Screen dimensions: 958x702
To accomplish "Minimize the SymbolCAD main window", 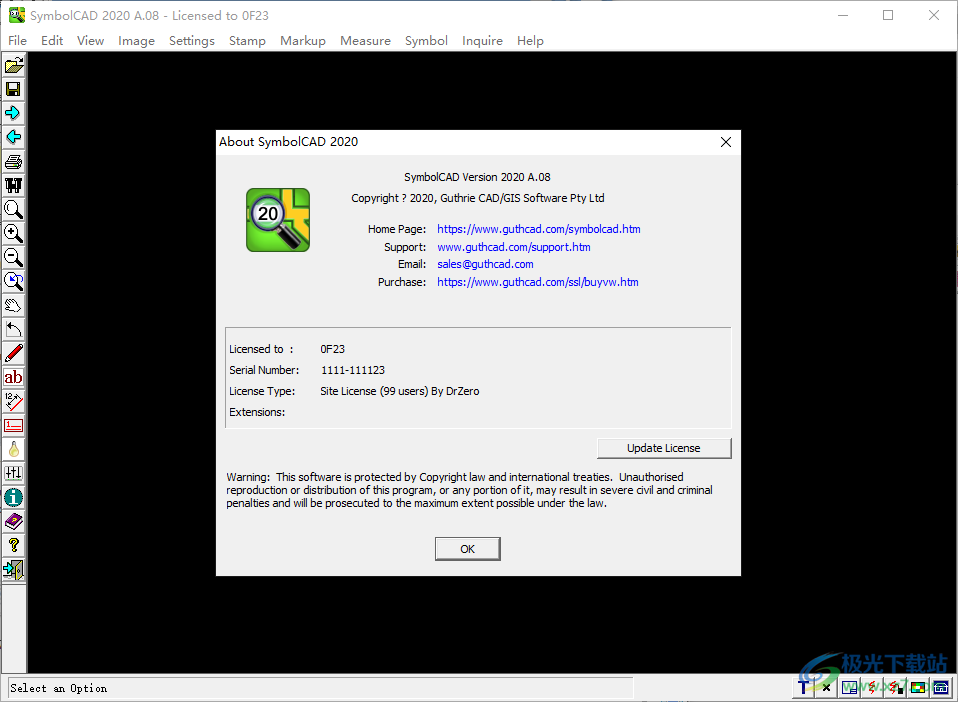I will (x=843, y=15).
